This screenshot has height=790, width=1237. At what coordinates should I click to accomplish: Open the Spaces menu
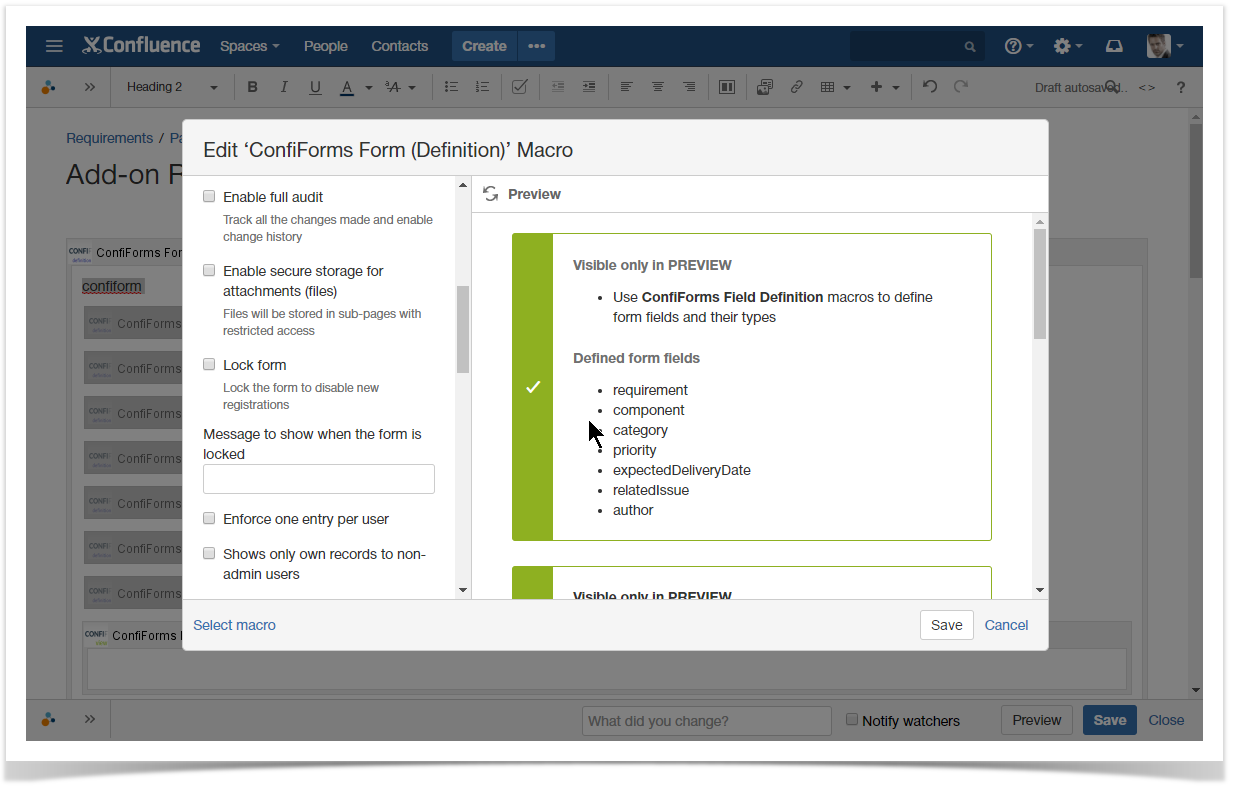(248, 46)
